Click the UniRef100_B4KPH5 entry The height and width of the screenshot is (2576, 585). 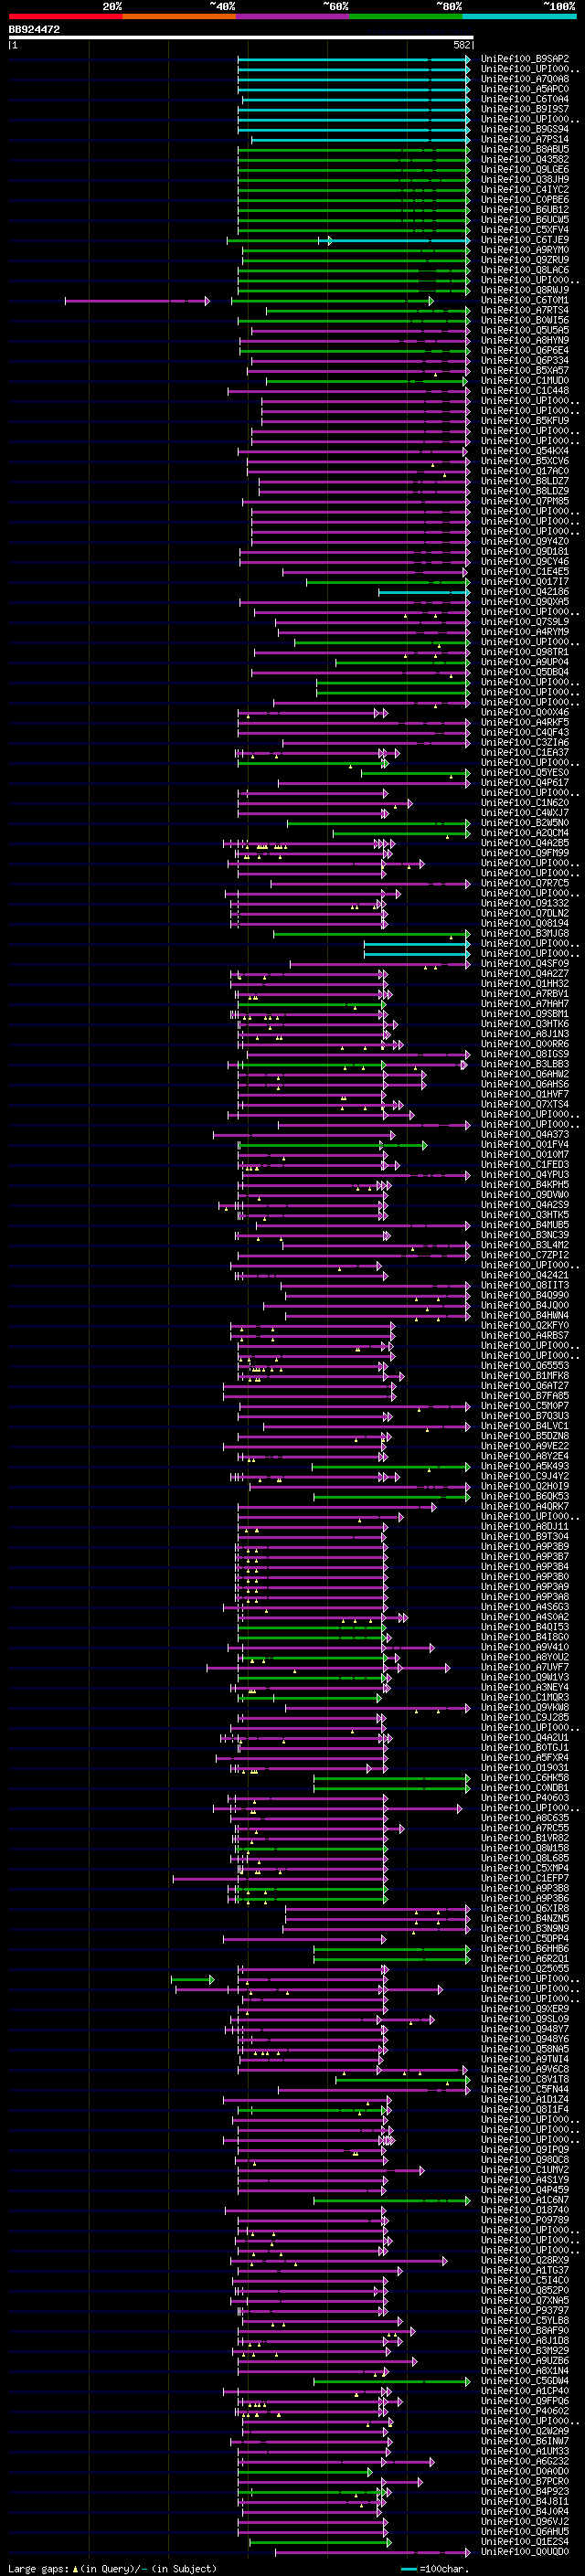tap(525, 1185)
